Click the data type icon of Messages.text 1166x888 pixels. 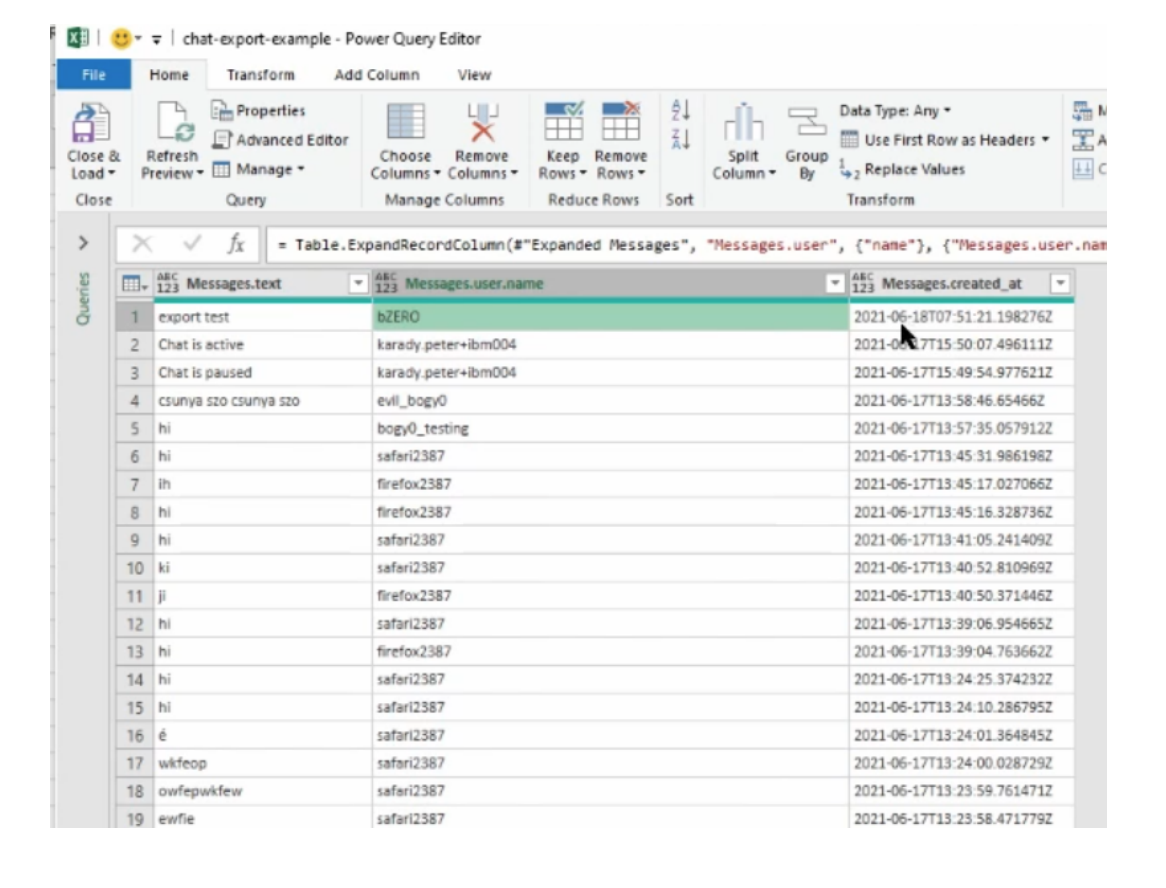point(168,283)
